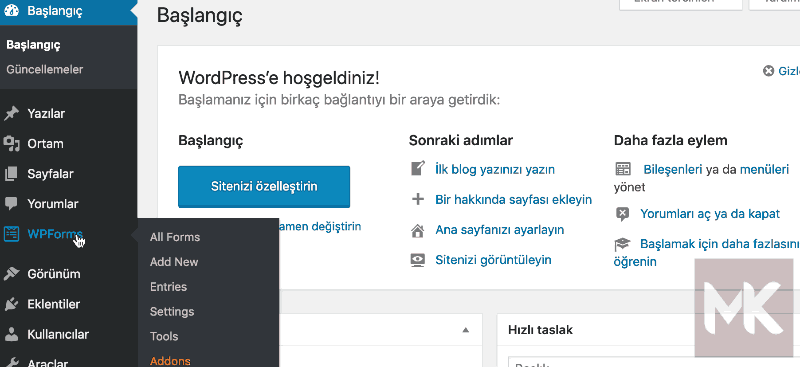This screenshot has height=367, width=800.
Task: Click the widgets icon beside Bileşenleri
Action: (x=623, y=169)
